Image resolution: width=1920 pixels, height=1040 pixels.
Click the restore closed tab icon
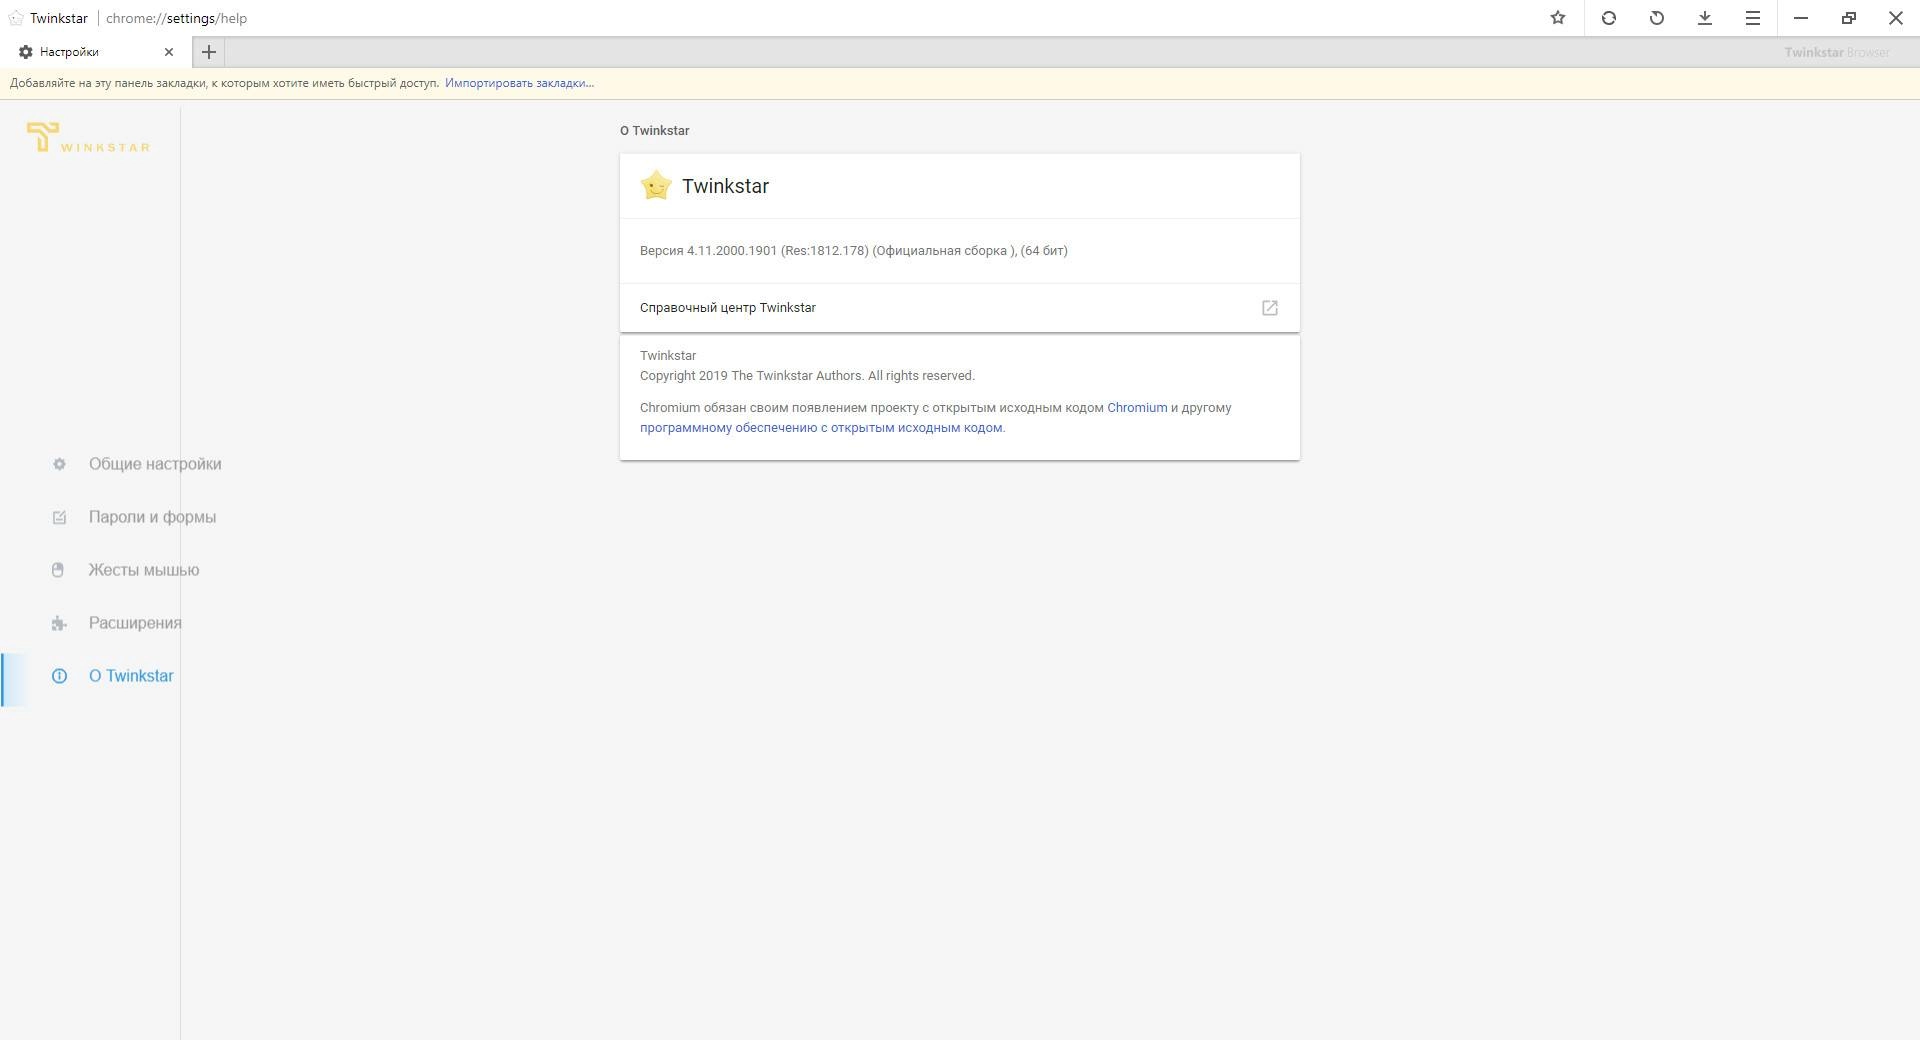point(1656,18)
